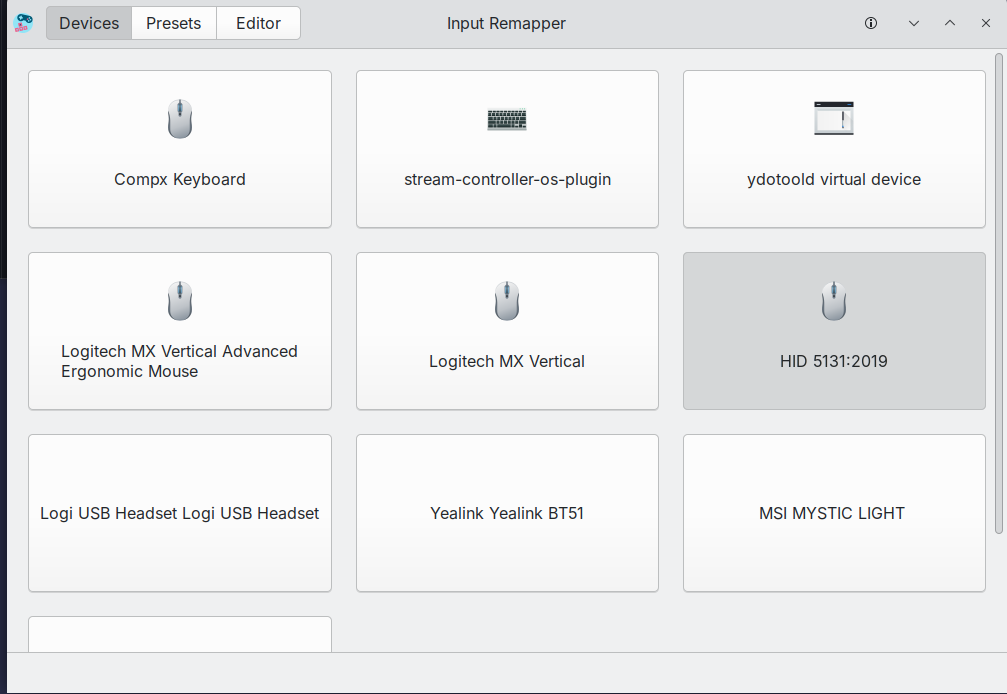This screenshot has width=1007, height=694.
Task: Select the Yealink BT51 device
Action: 507,512
